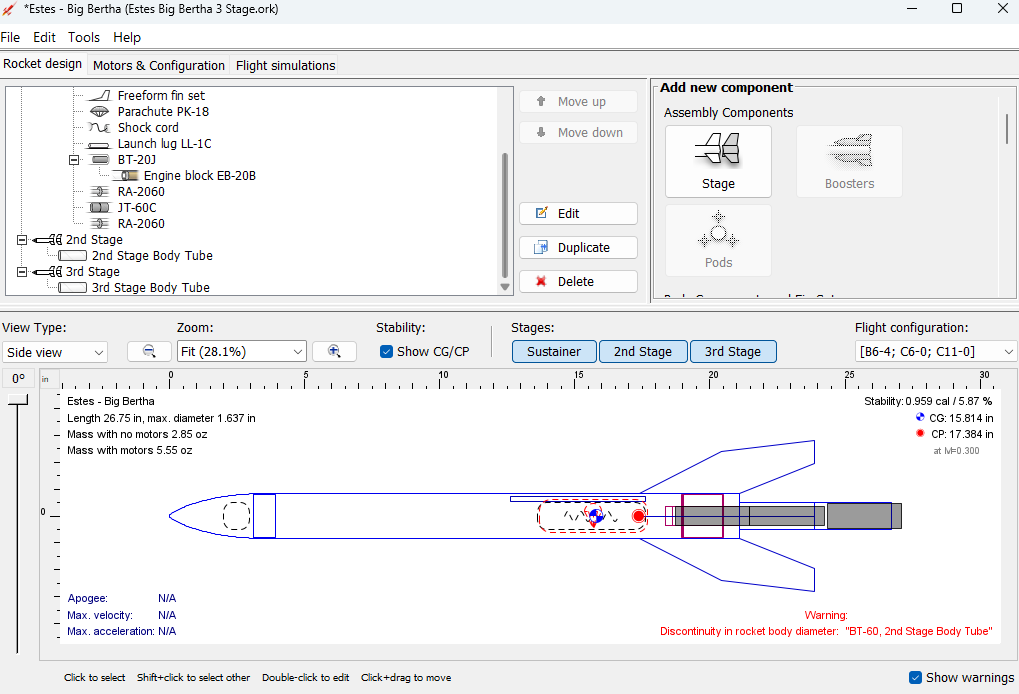This screenshot has height=694, width=1019.
Task: Switch to the Flight simulations tab
Action: tap(284, 65)
